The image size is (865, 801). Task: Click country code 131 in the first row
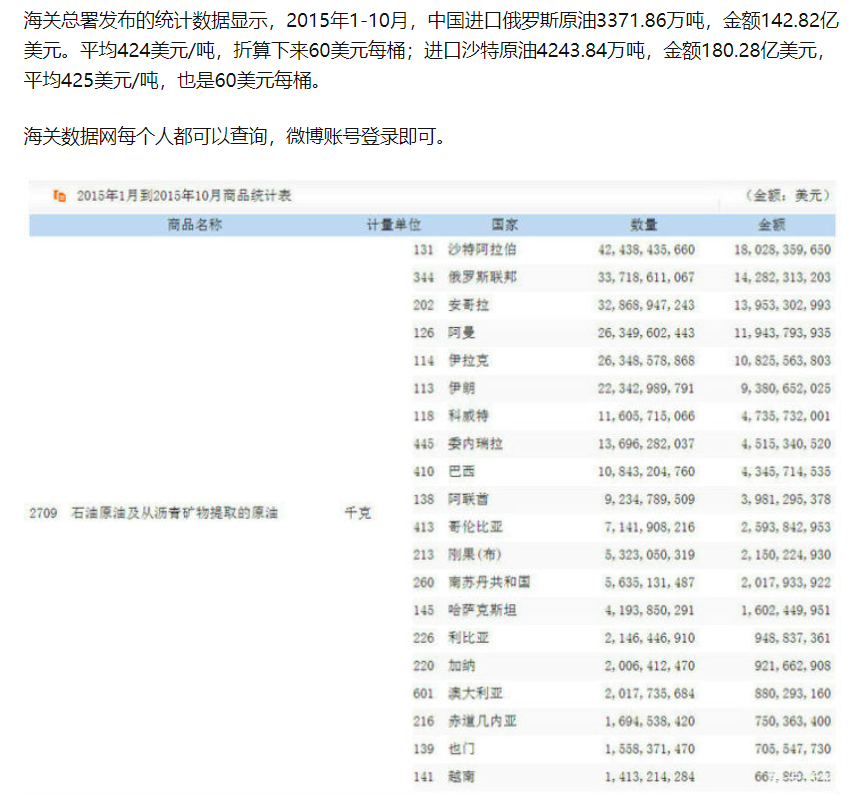[x=424, y=250]
